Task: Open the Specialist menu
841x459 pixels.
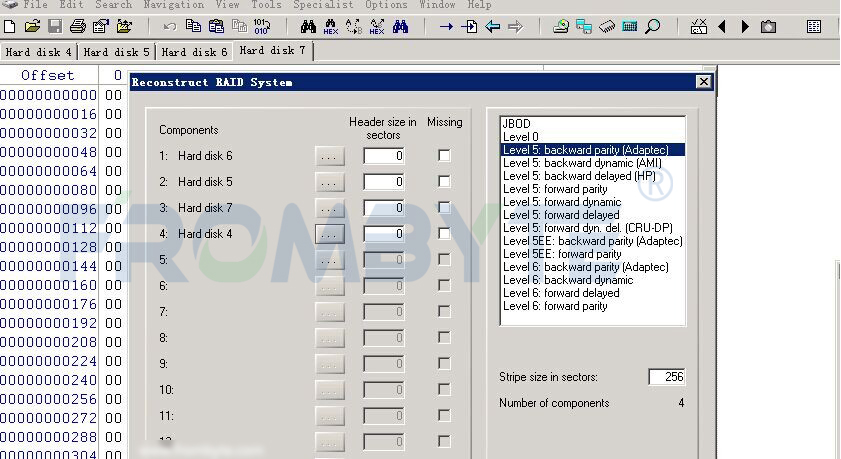Action: pyautogui.click(x=323, y=5)
